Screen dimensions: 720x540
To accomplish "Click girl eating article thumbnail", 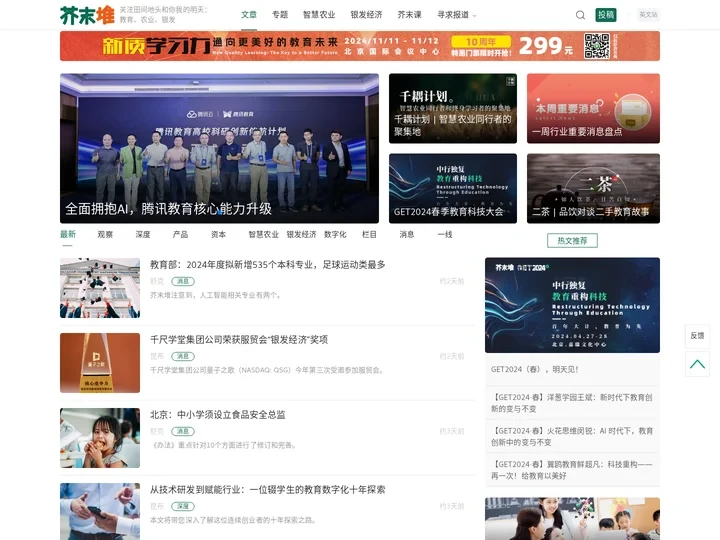I will click(100, 438).
